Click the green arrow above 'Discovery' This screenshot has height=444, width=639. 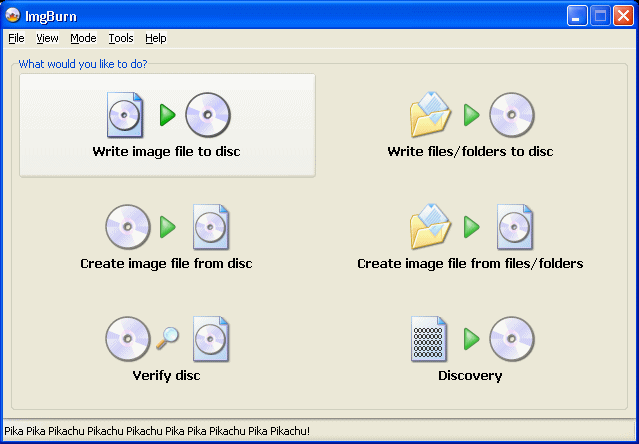tap(472, 339)
